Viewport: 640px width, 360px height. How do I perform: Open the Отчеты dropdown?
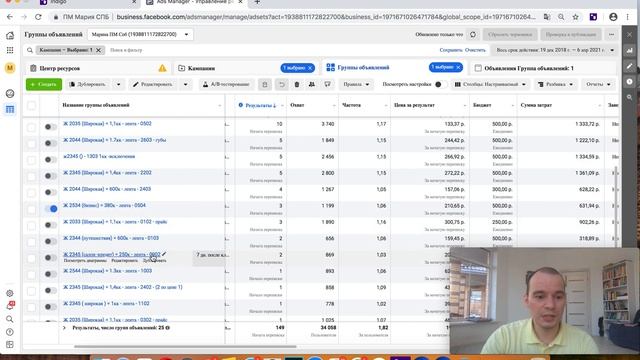pyautogui.click(x=598, y=84)
